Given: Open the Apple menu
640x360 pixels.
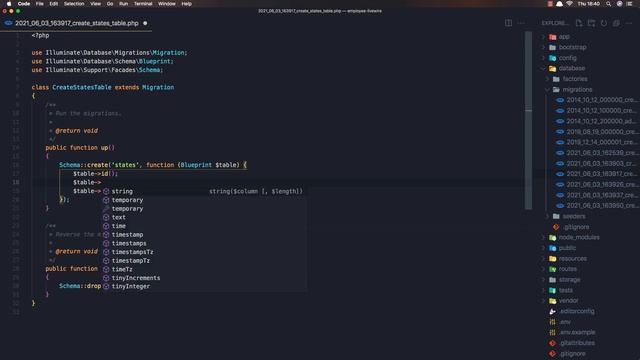Looking at the screenshot, I should tap(9, 4).
